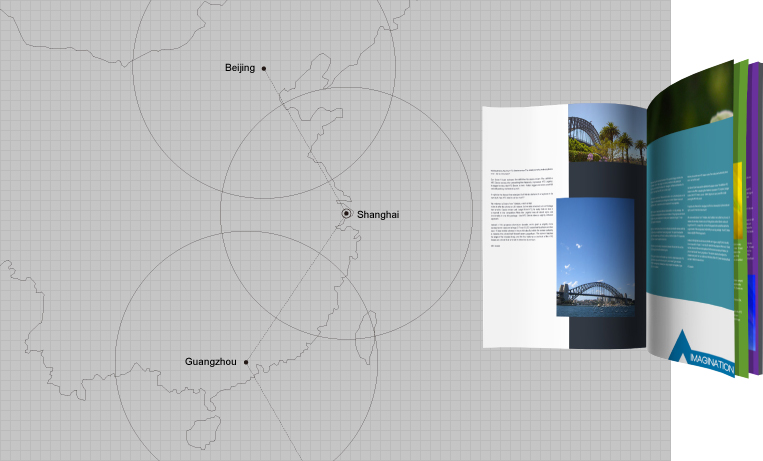Select the Shanghai map label
Image resolution: width=763 pixels, height=461 pixels.
[x=378, y=215]
